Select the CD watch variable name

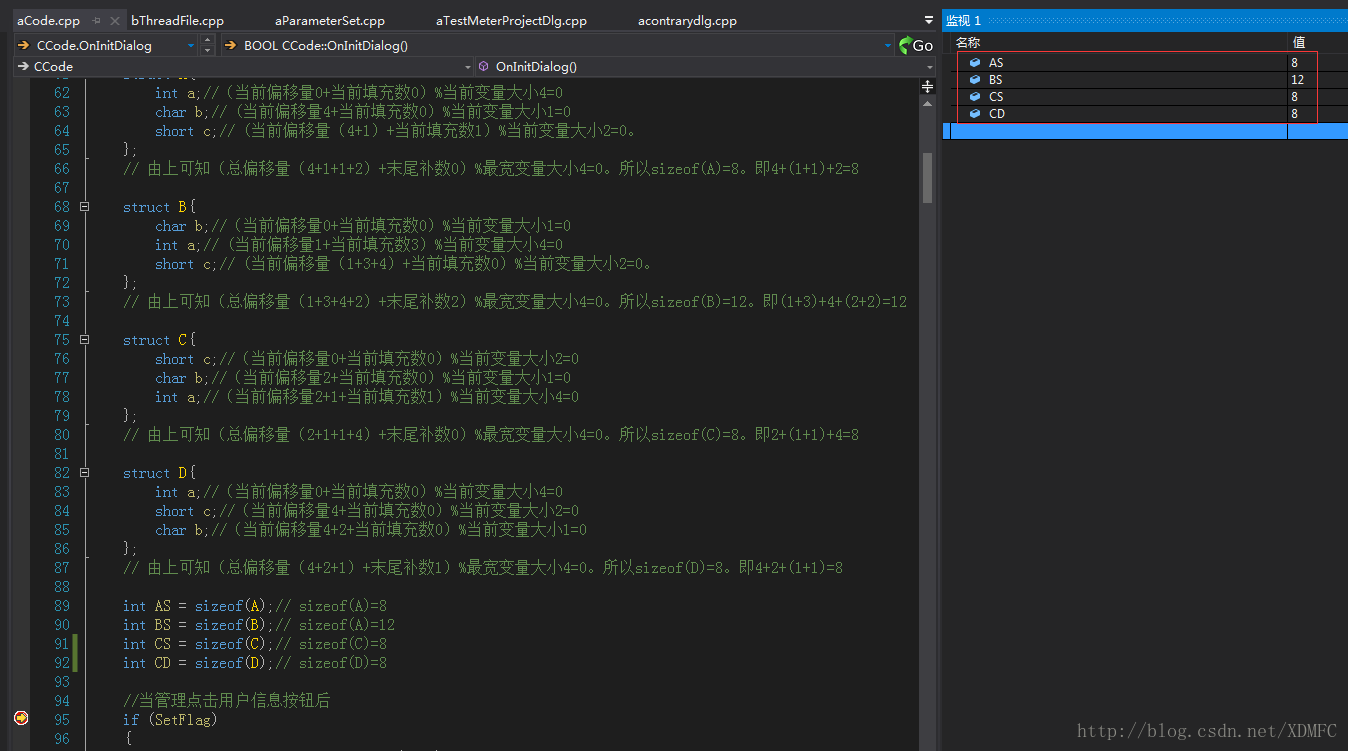997,114
